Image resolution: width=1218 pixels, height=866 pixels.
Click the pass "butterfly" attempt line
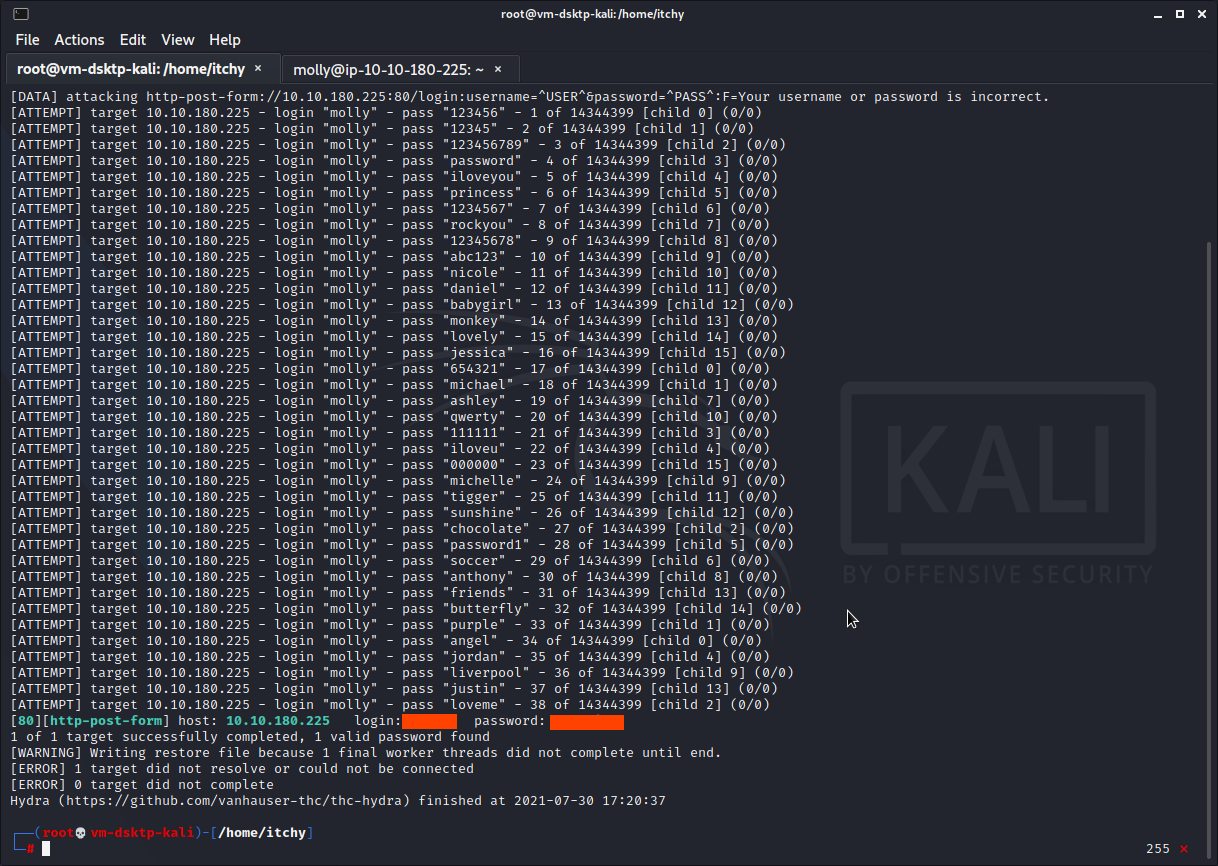[x=406, y=609]
